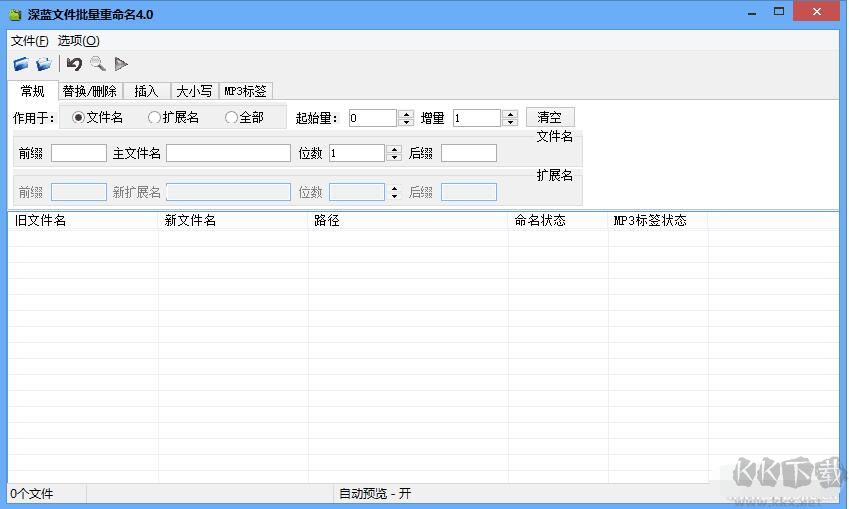Switch to the MP3标签 tab
This screenshot has width=849, height=509.
tap(245, 91)
